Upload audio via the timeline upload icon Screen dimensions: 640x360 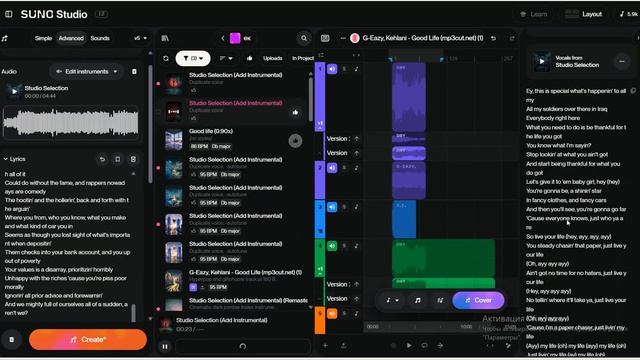coord(343,345)
